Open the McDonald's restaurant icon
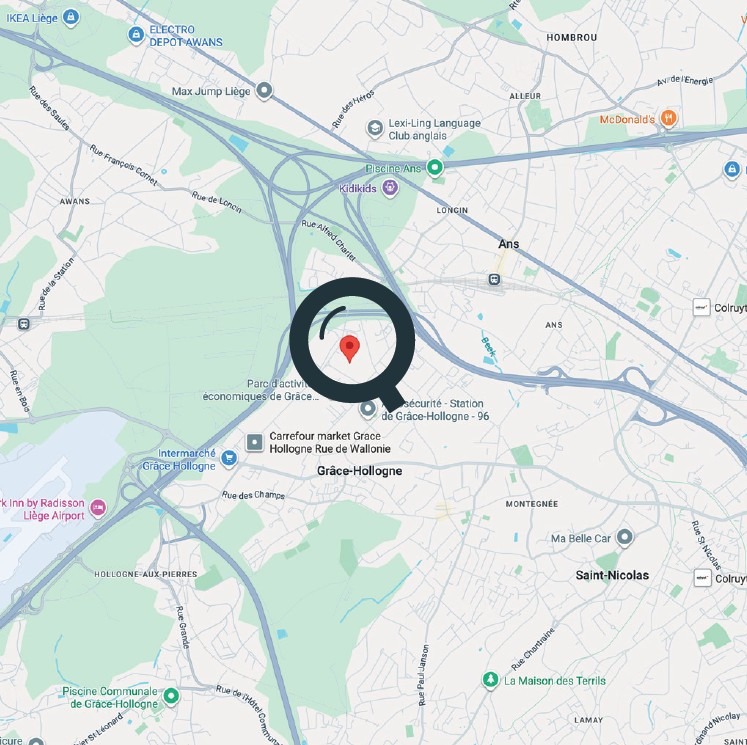This screenshot has height=745, width=747. pos(669,118)
